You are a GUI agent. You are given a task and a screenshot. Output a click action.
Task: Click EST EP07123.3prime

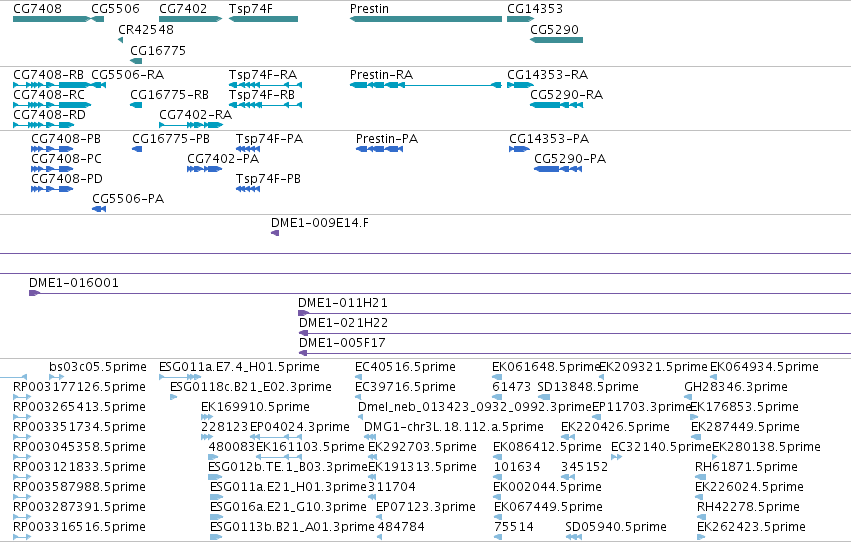point(379,517)
